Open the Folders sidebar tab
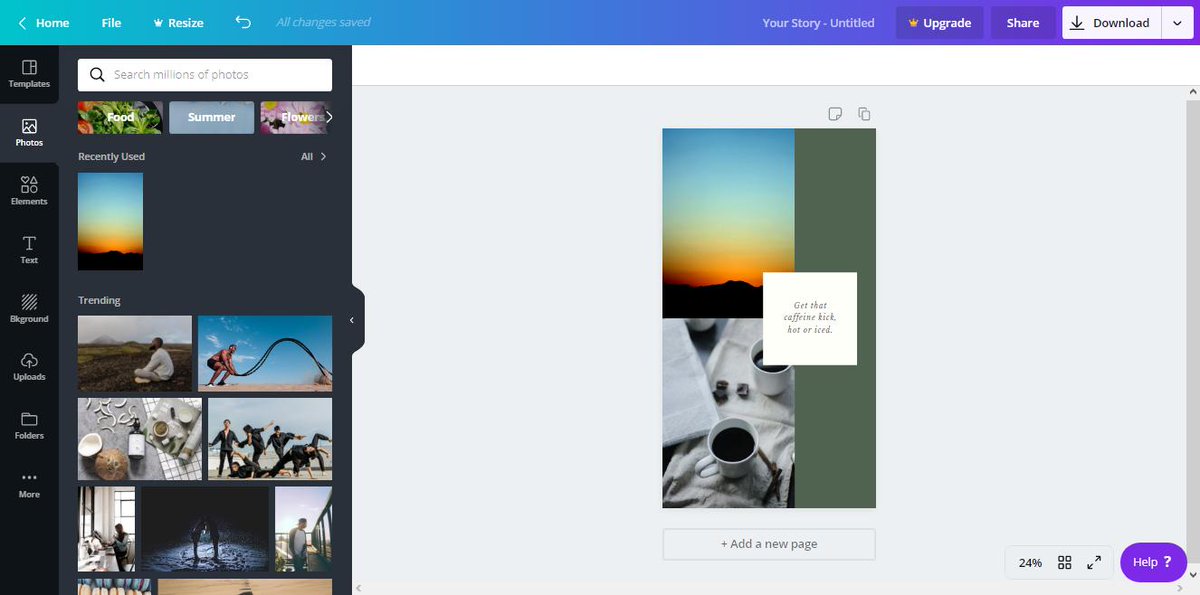Image resolution: width=1200 pixels, height=595 pixels. [29, 425]
